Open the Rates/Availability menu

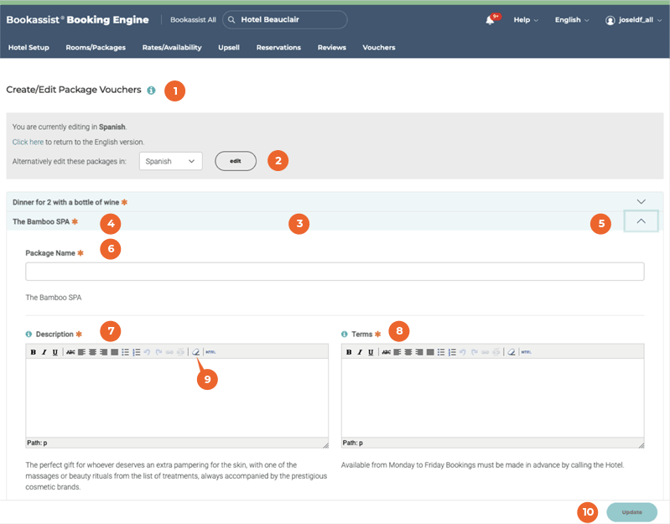[x=172, y=47]
